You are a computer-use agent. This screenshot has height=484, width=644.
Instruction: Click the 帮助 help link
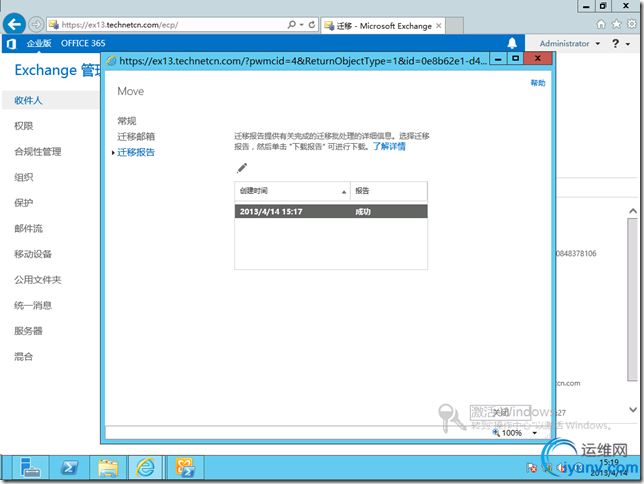click(x=538, y=83)
